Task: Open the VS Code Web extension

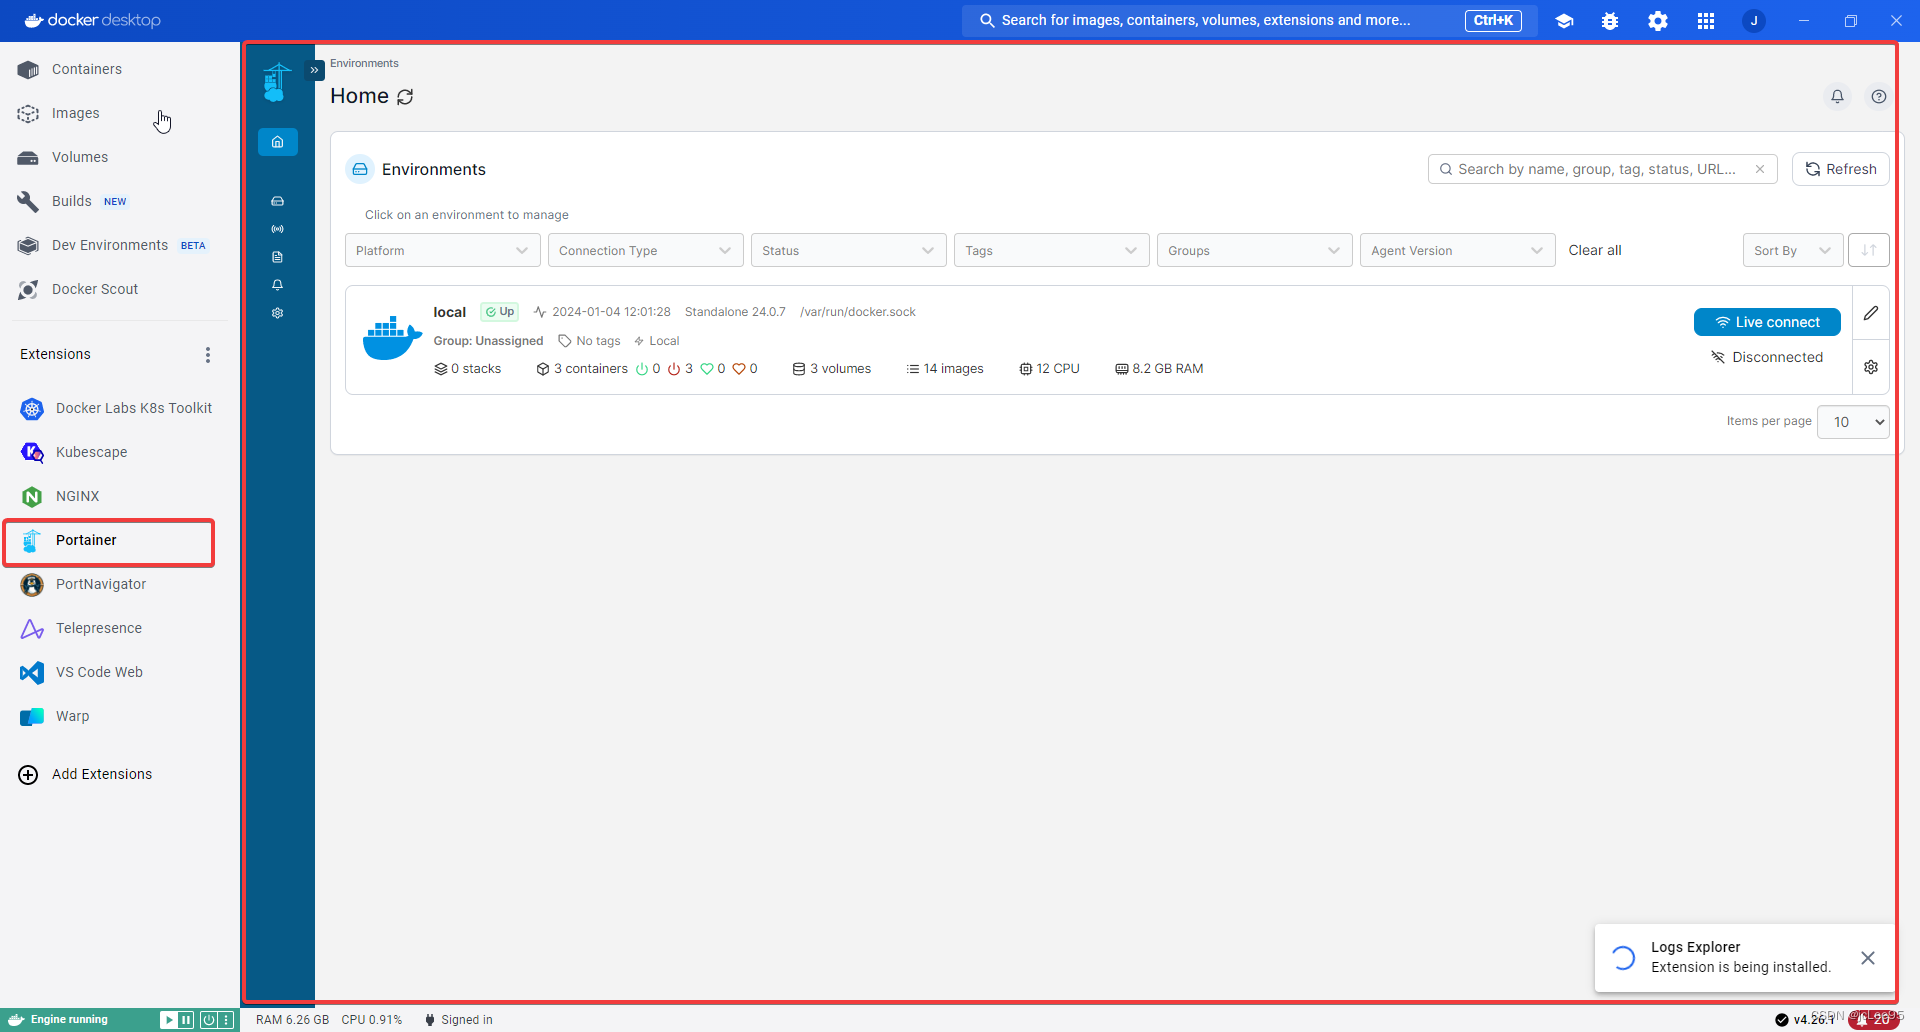Action: click(x=120, y=672)
